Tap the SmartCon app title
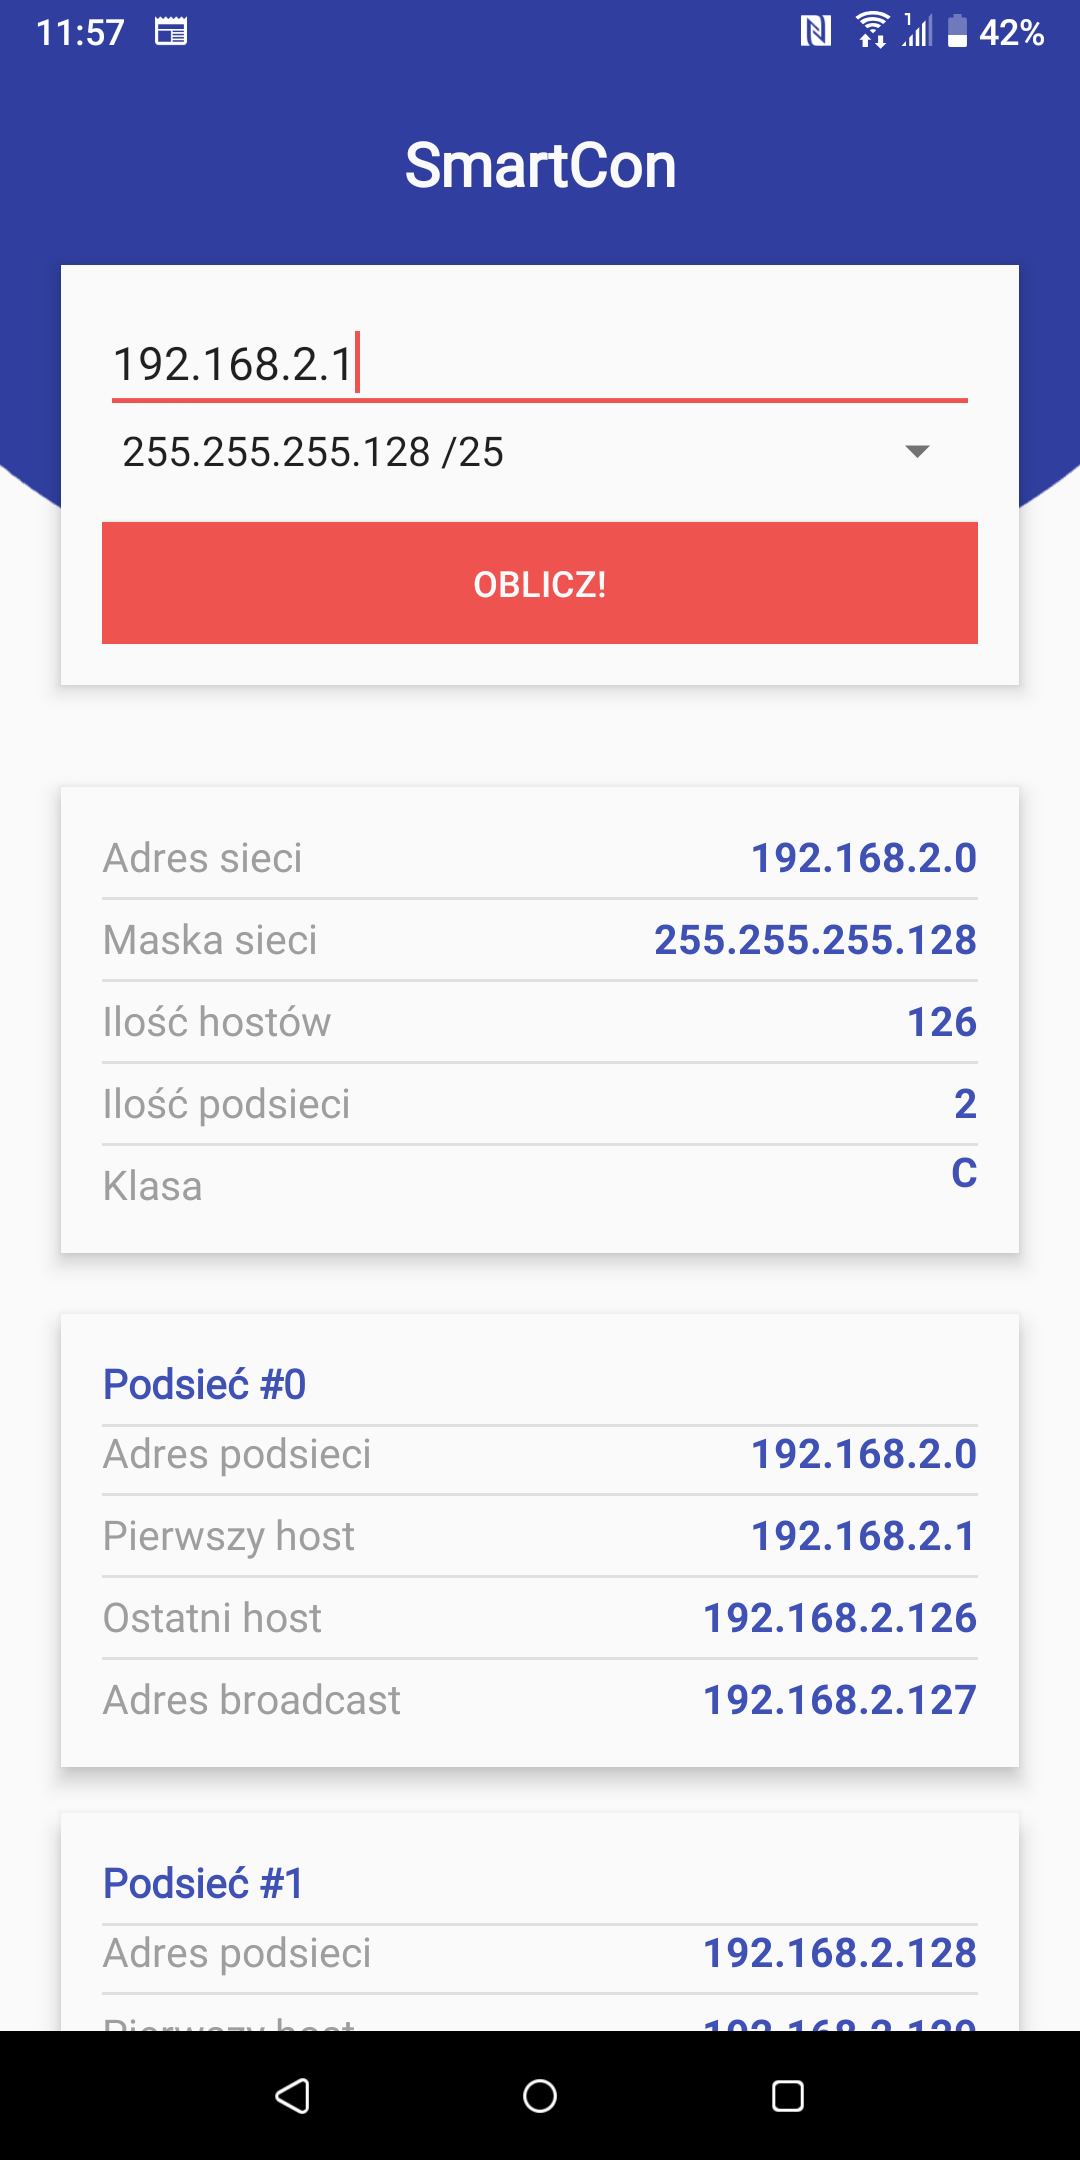 pyautogui.click(x=540, y=165)
